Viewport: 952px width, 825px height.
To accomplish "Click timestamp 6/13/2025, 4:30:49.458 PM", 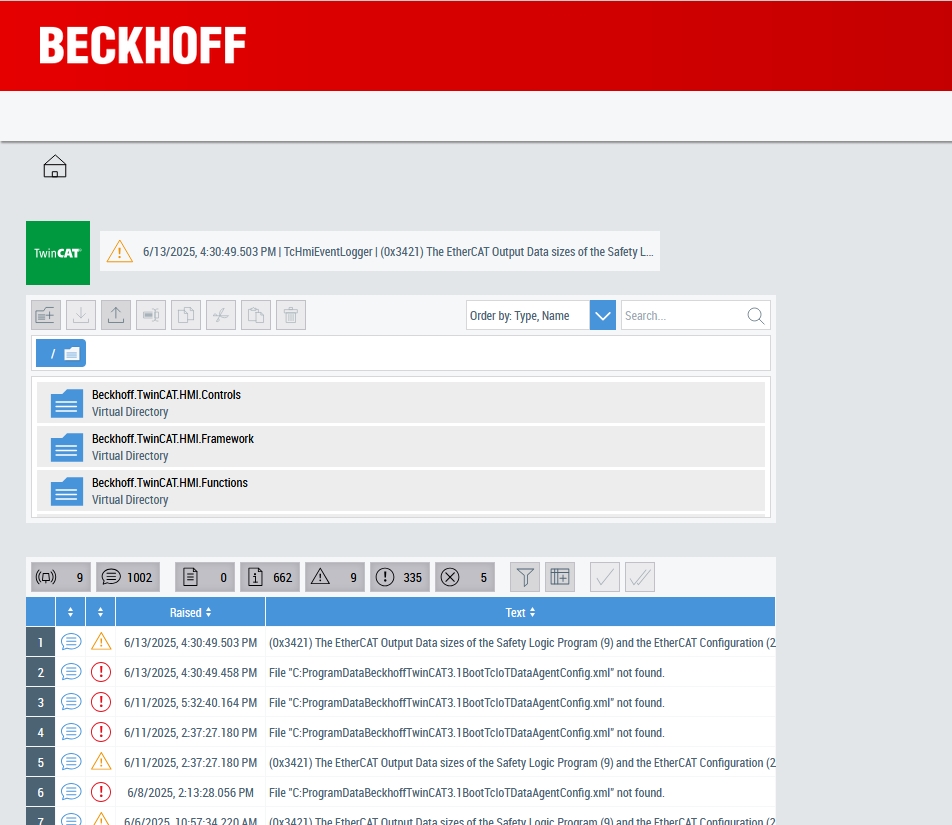I will (191, 672).
